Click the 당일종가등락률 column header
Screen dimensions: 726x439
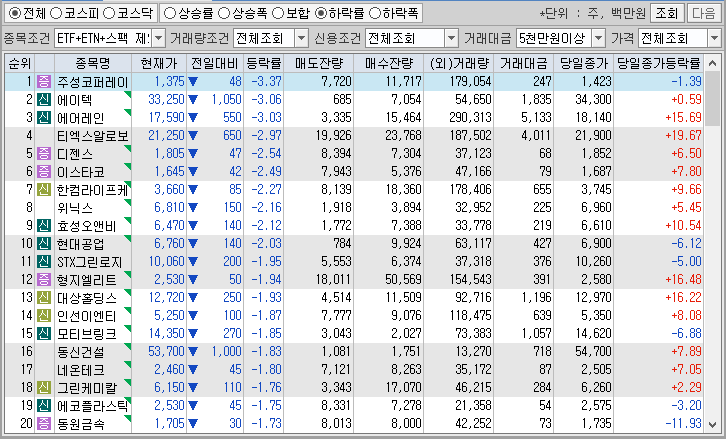659,63
